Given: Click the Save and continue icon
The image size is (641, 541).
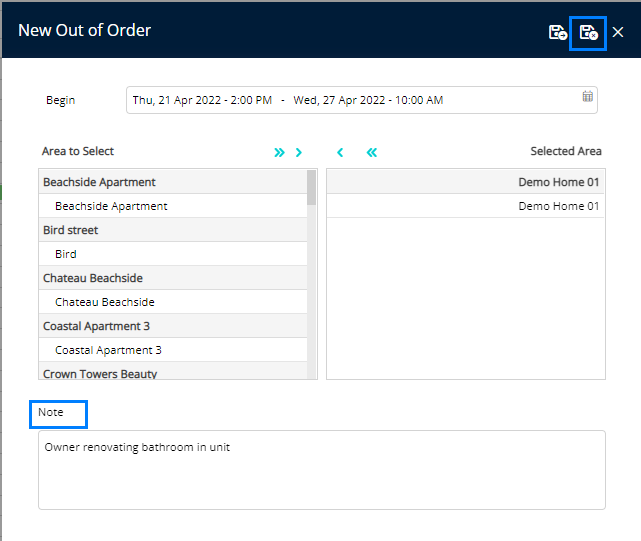Looking at the screenshot, I should click(x=558, y=32).
